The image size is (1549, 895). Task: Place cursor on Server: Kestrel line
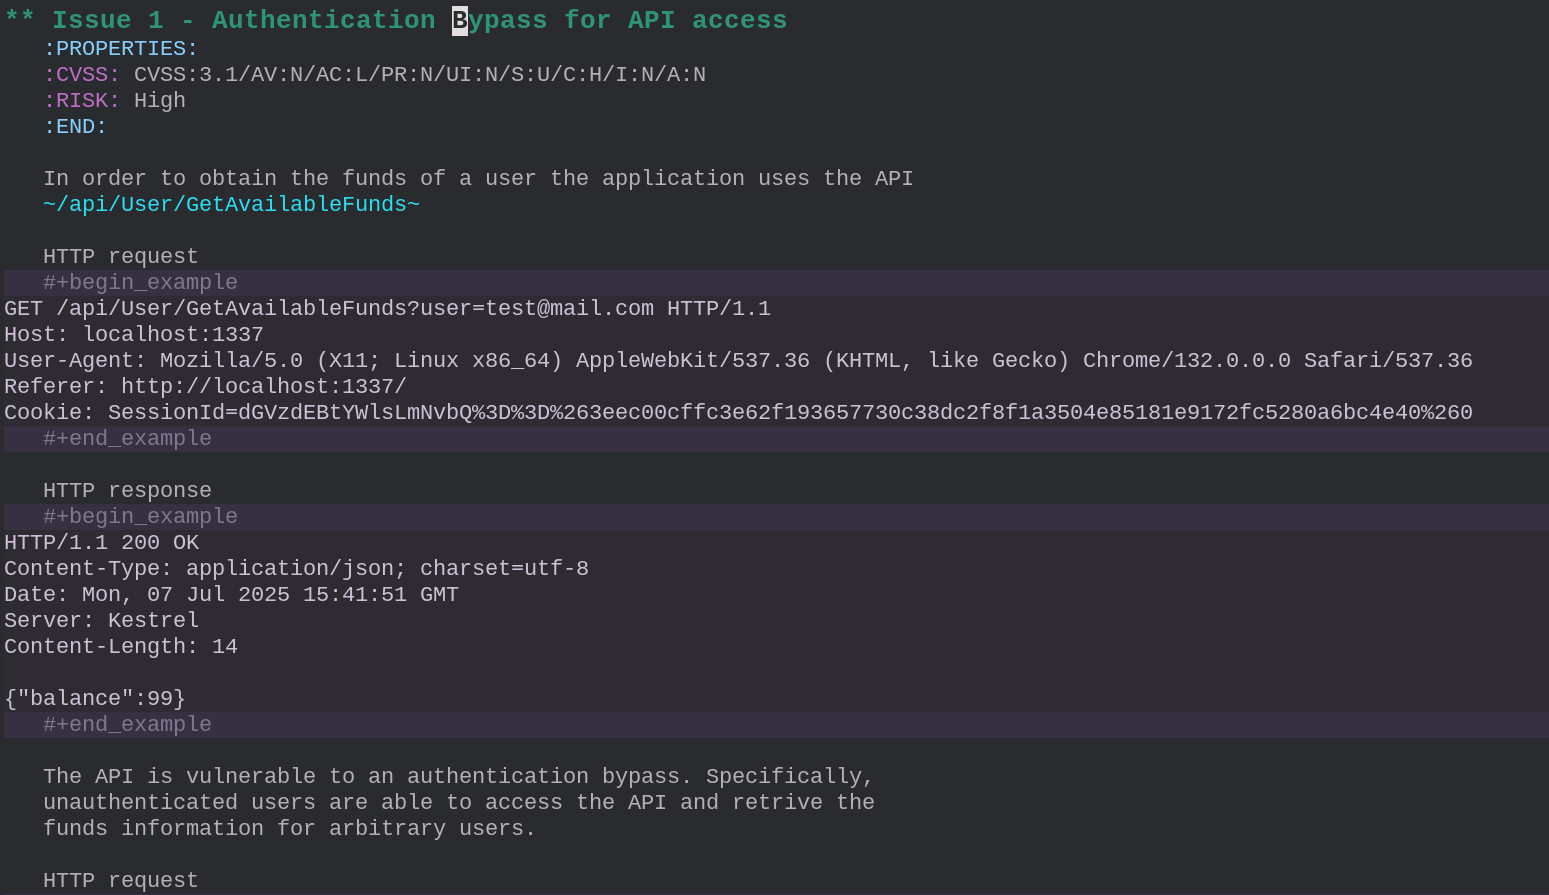[101, 620]
